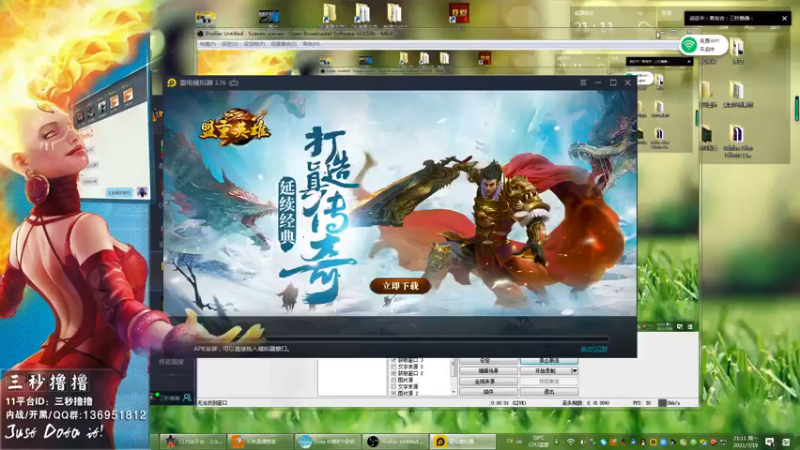Open the QQ group link in LDPlayer footer
800x450 pixels.
pos(594,349)
